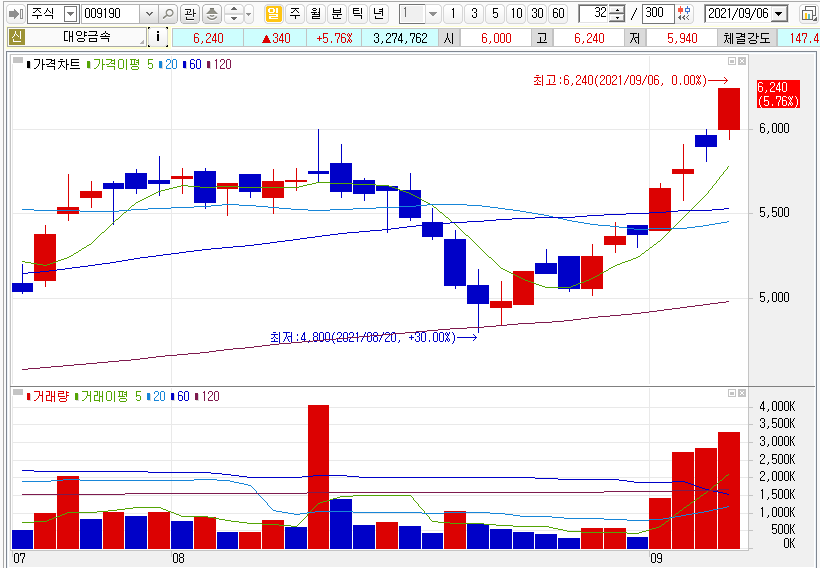820x568 pixels.
Task: Click the visible bar count field 32
Action: 595,14
